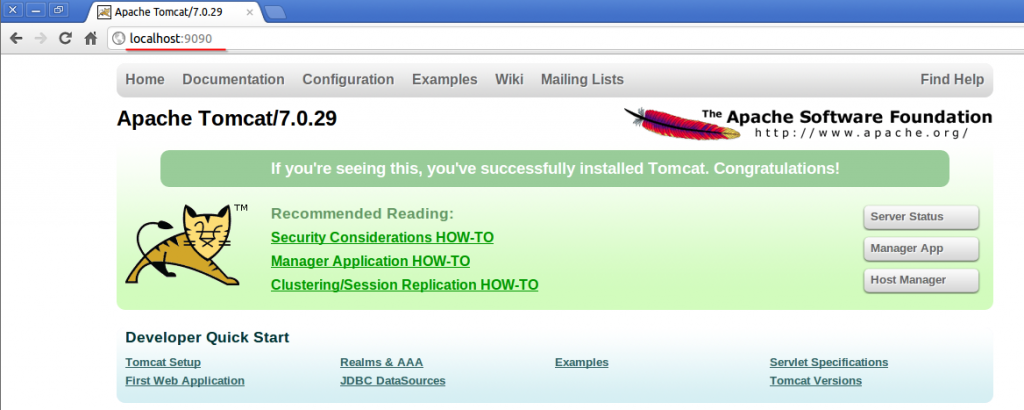The image size is (1024, 410).
Task: Open the Documentation menu item
Action: (x=233, y=80)
